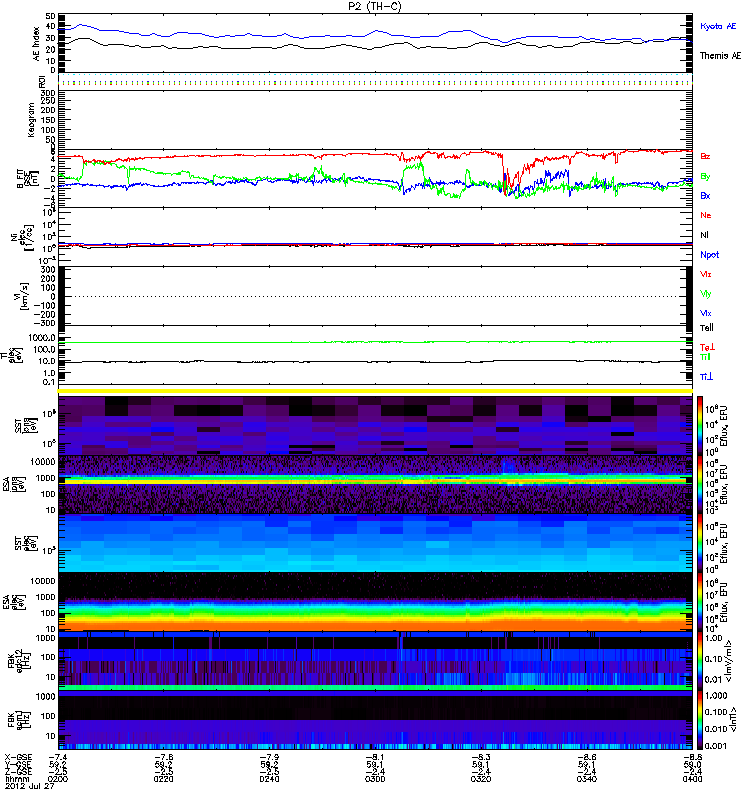Click the red Vix velocity legend label
The image size is (750, 800).
(x=706, y=274)
